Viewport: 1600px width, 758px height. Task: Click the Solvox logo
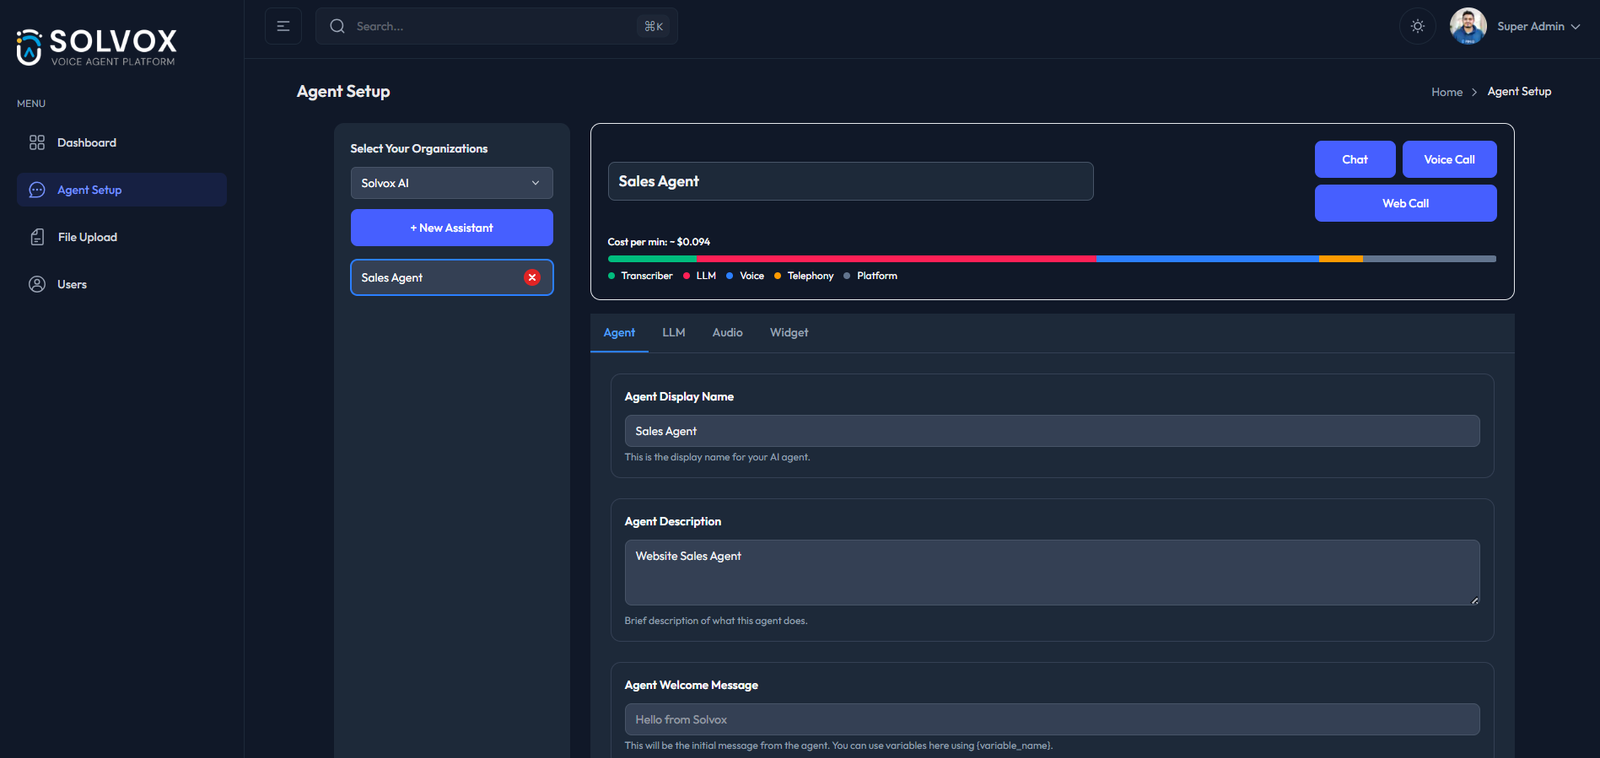tap(96, 47)
